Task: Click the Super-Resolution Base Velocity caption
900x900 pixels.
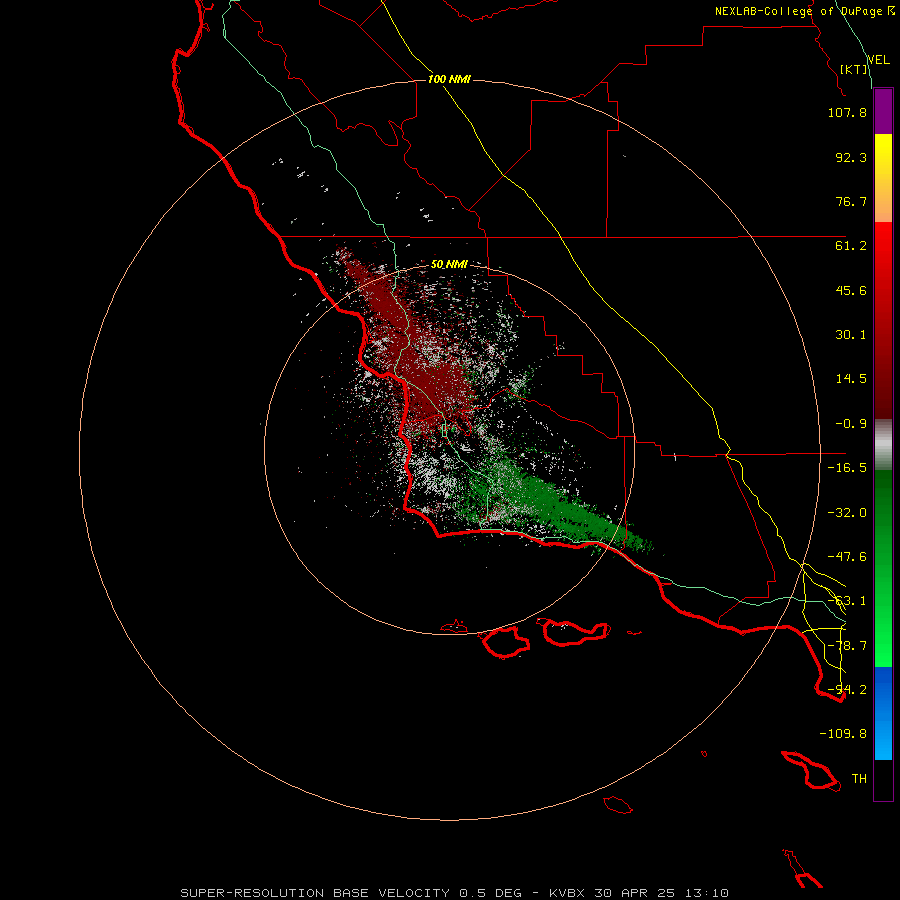Action: [455, 893]
